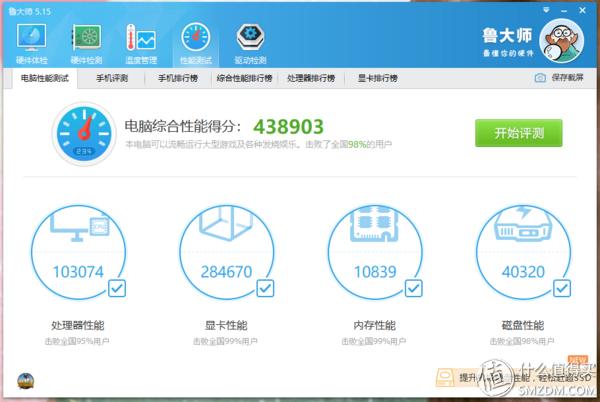Click the speedometer gauge score icon

tap(84, 133)
